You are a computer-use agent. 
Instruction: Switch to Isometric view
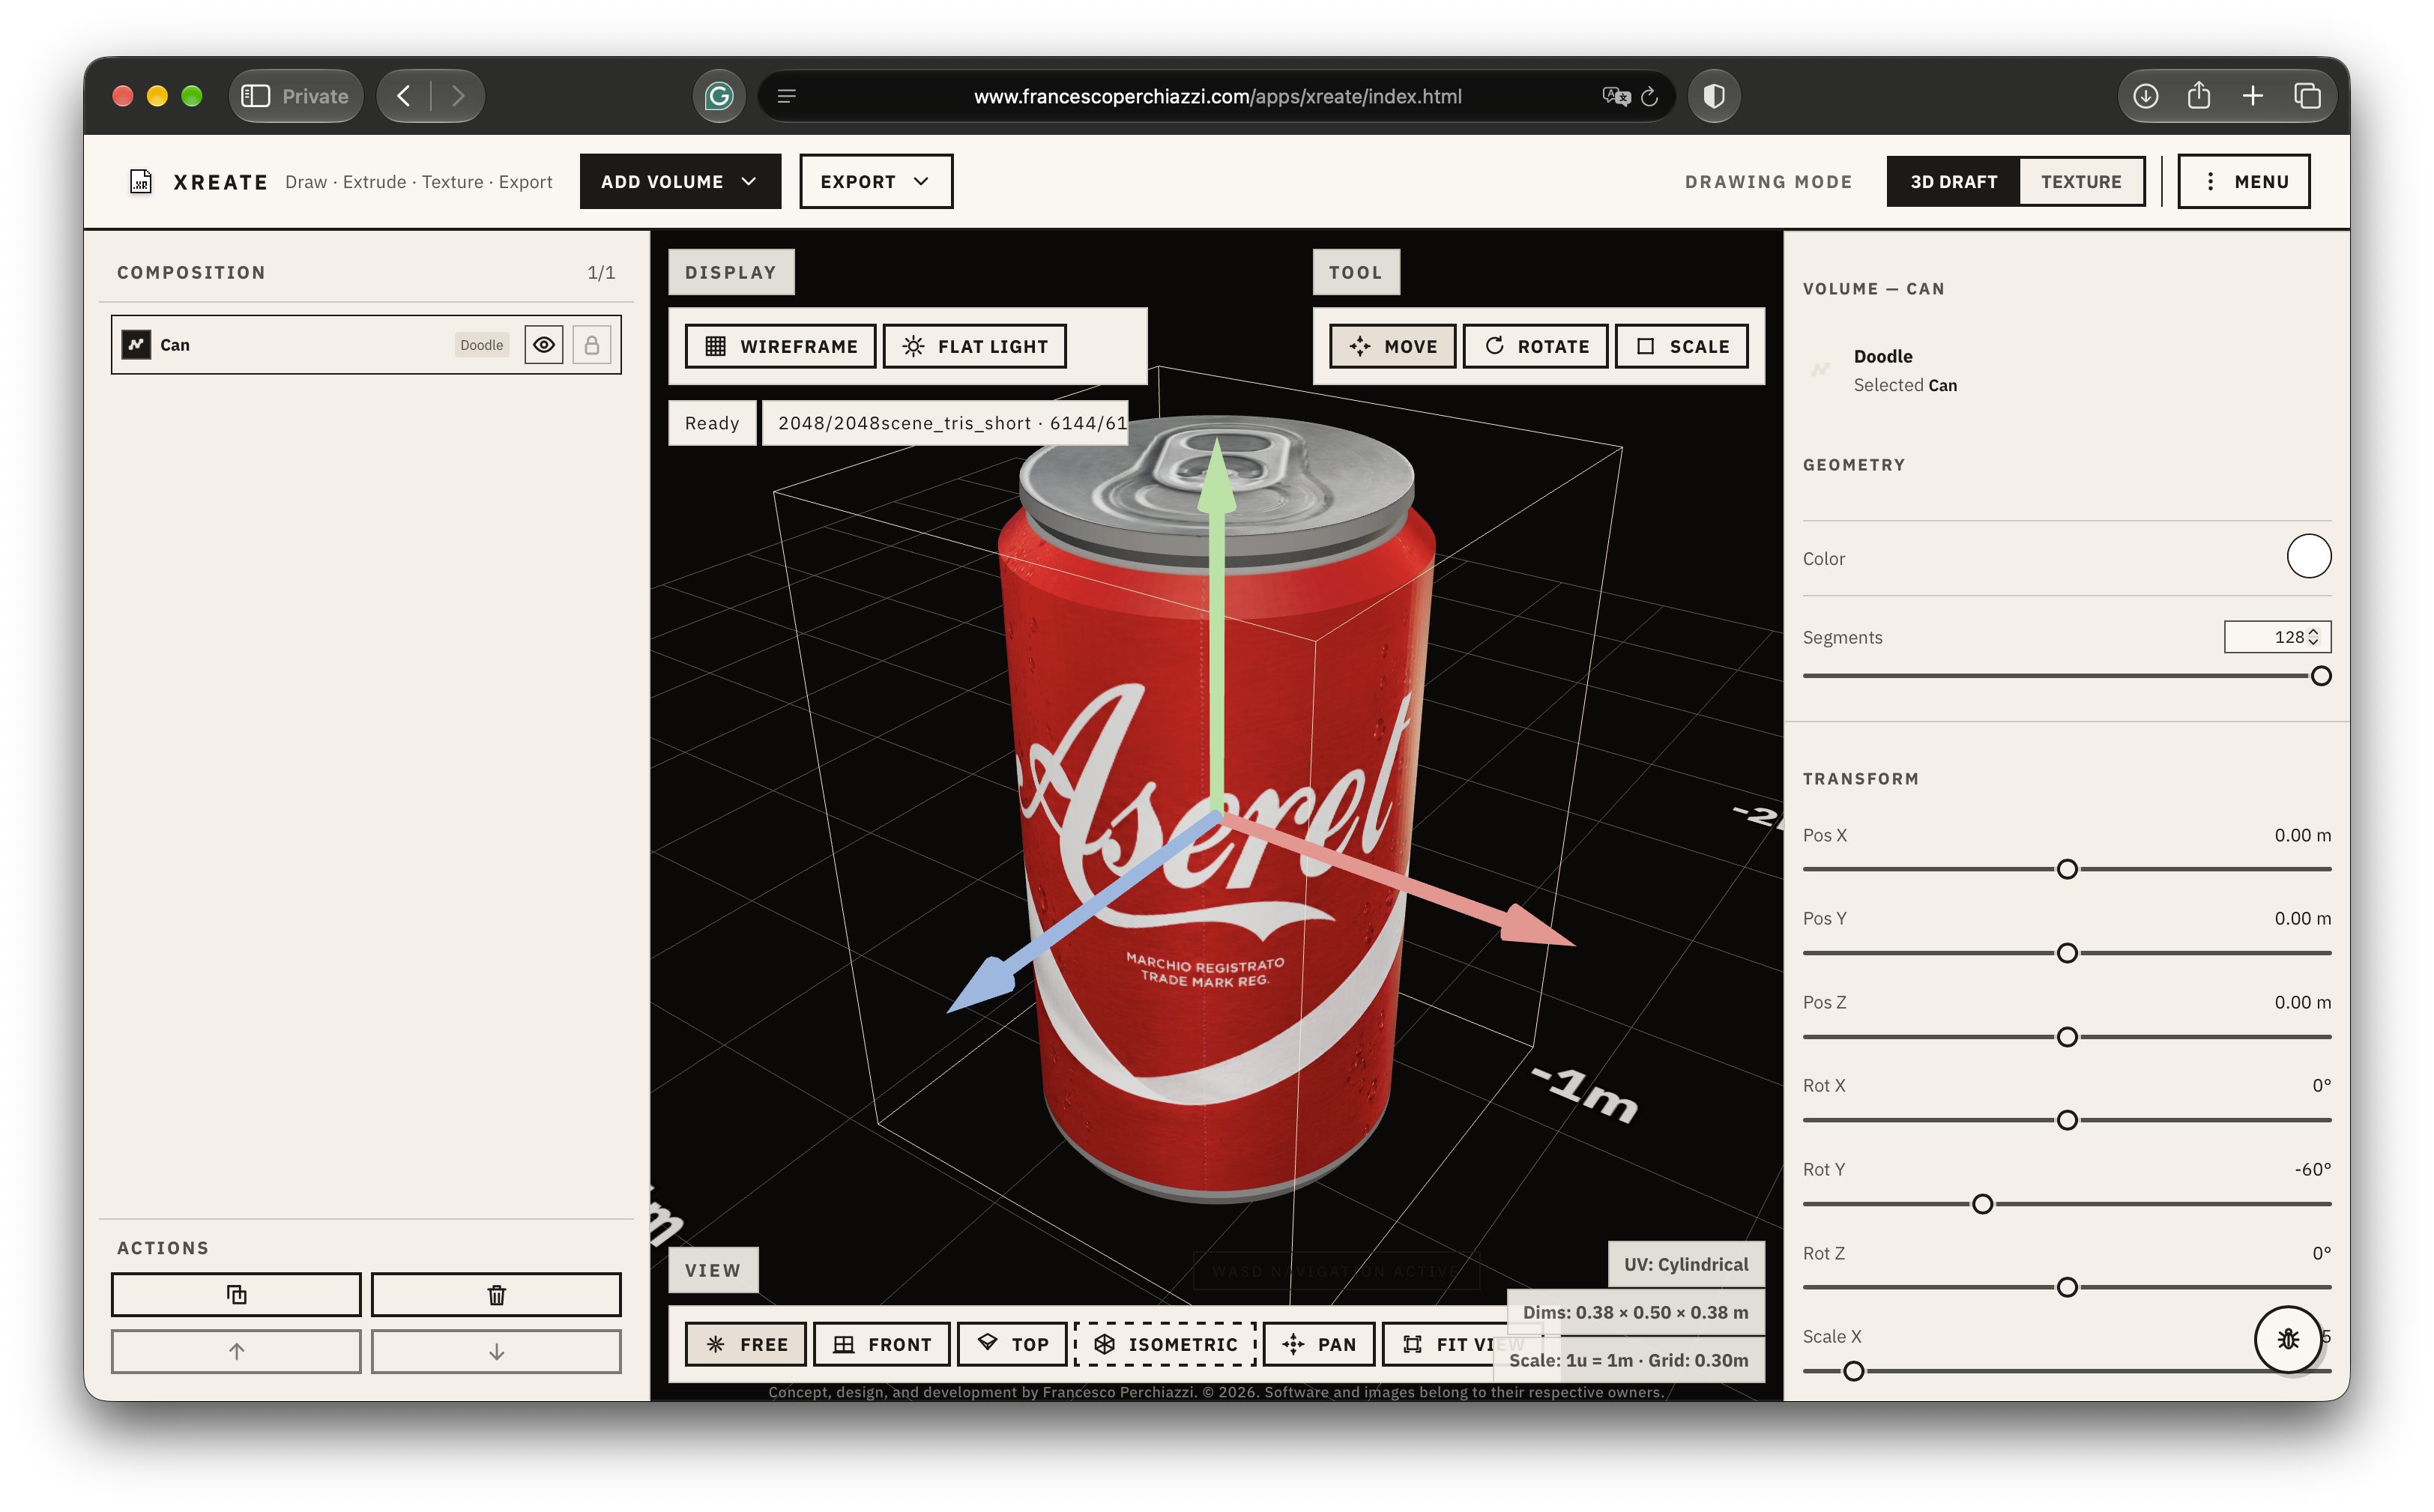point(1165,1344)
